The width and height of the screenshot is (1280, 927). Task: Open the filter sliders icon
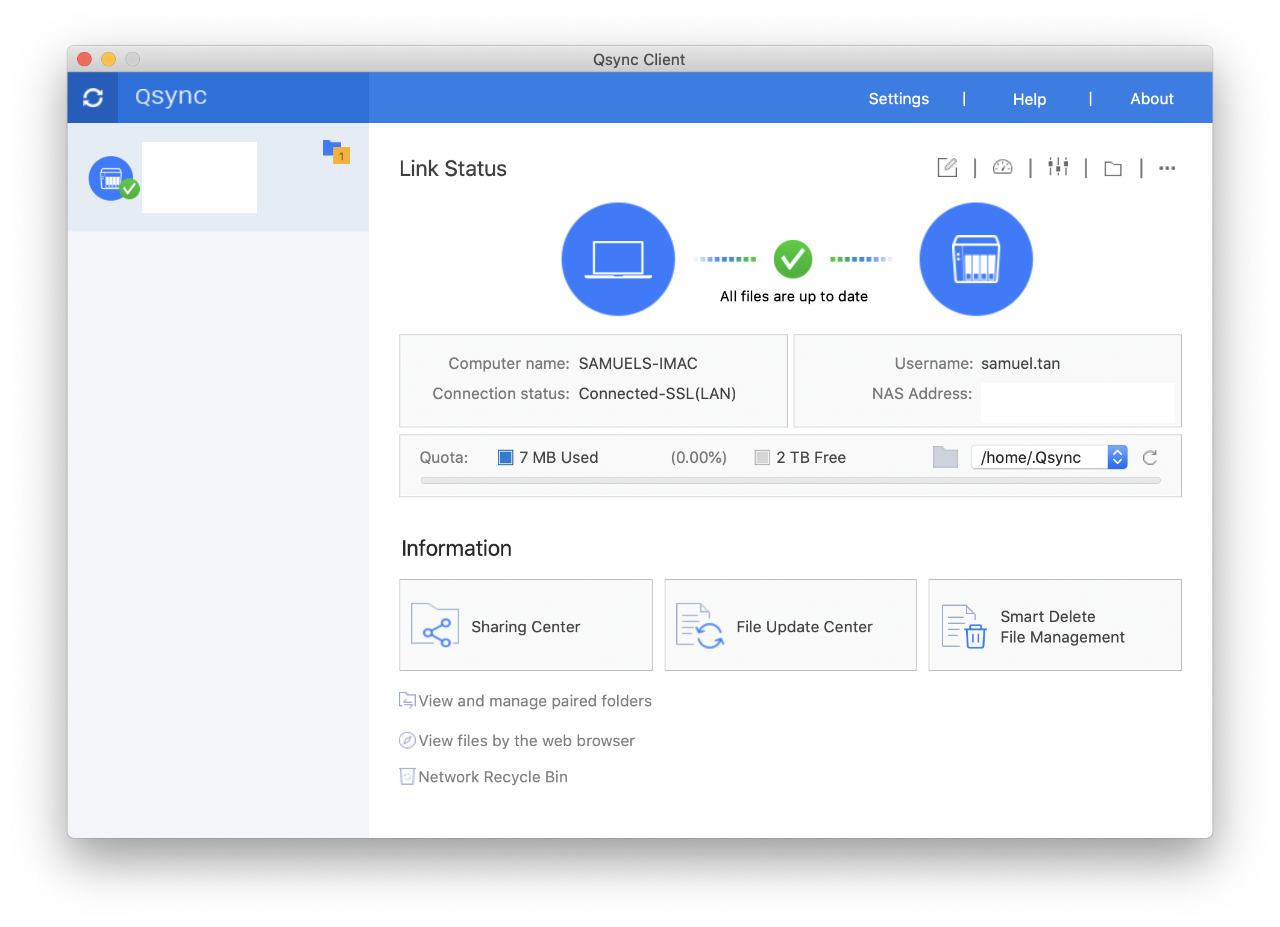coord(1058,167)
